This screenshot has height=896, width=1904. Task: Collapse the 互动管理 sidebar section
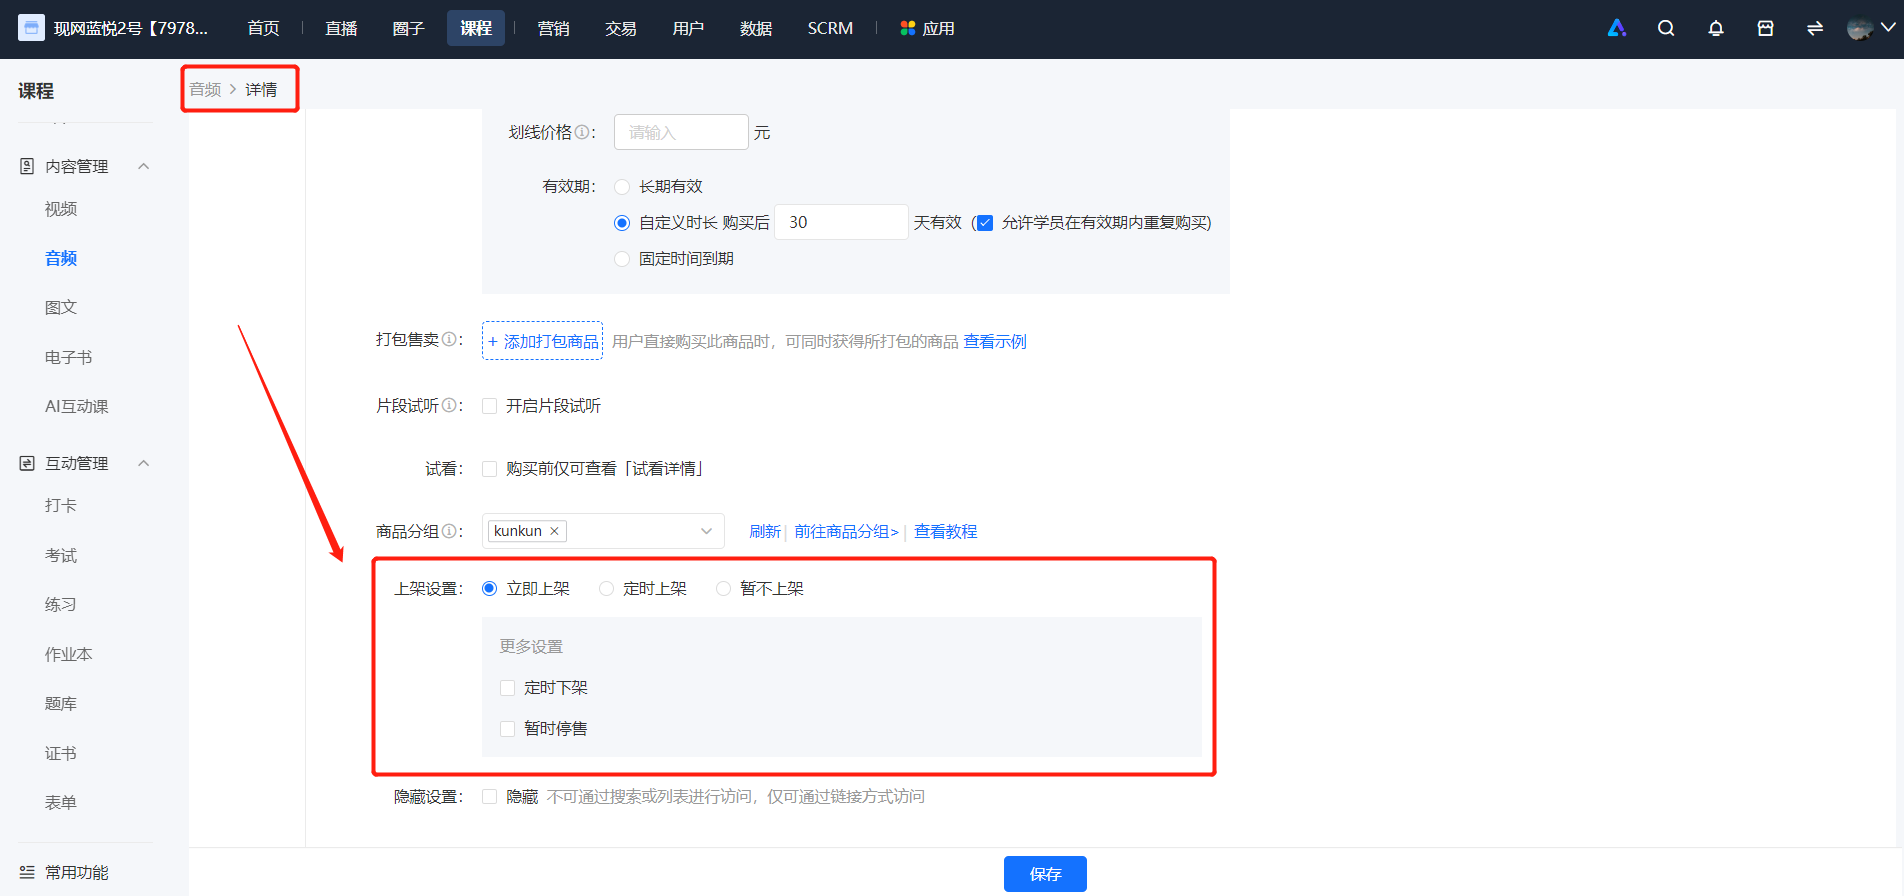[144, 463]
